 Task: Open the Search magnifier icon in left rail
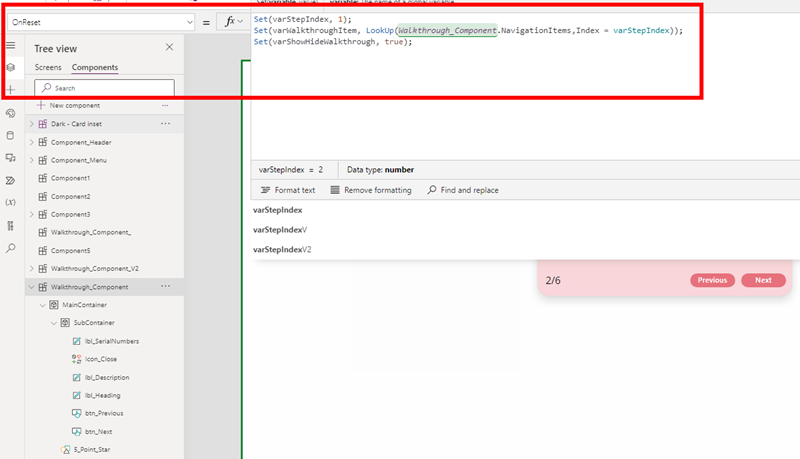click(x=11, y=248)
